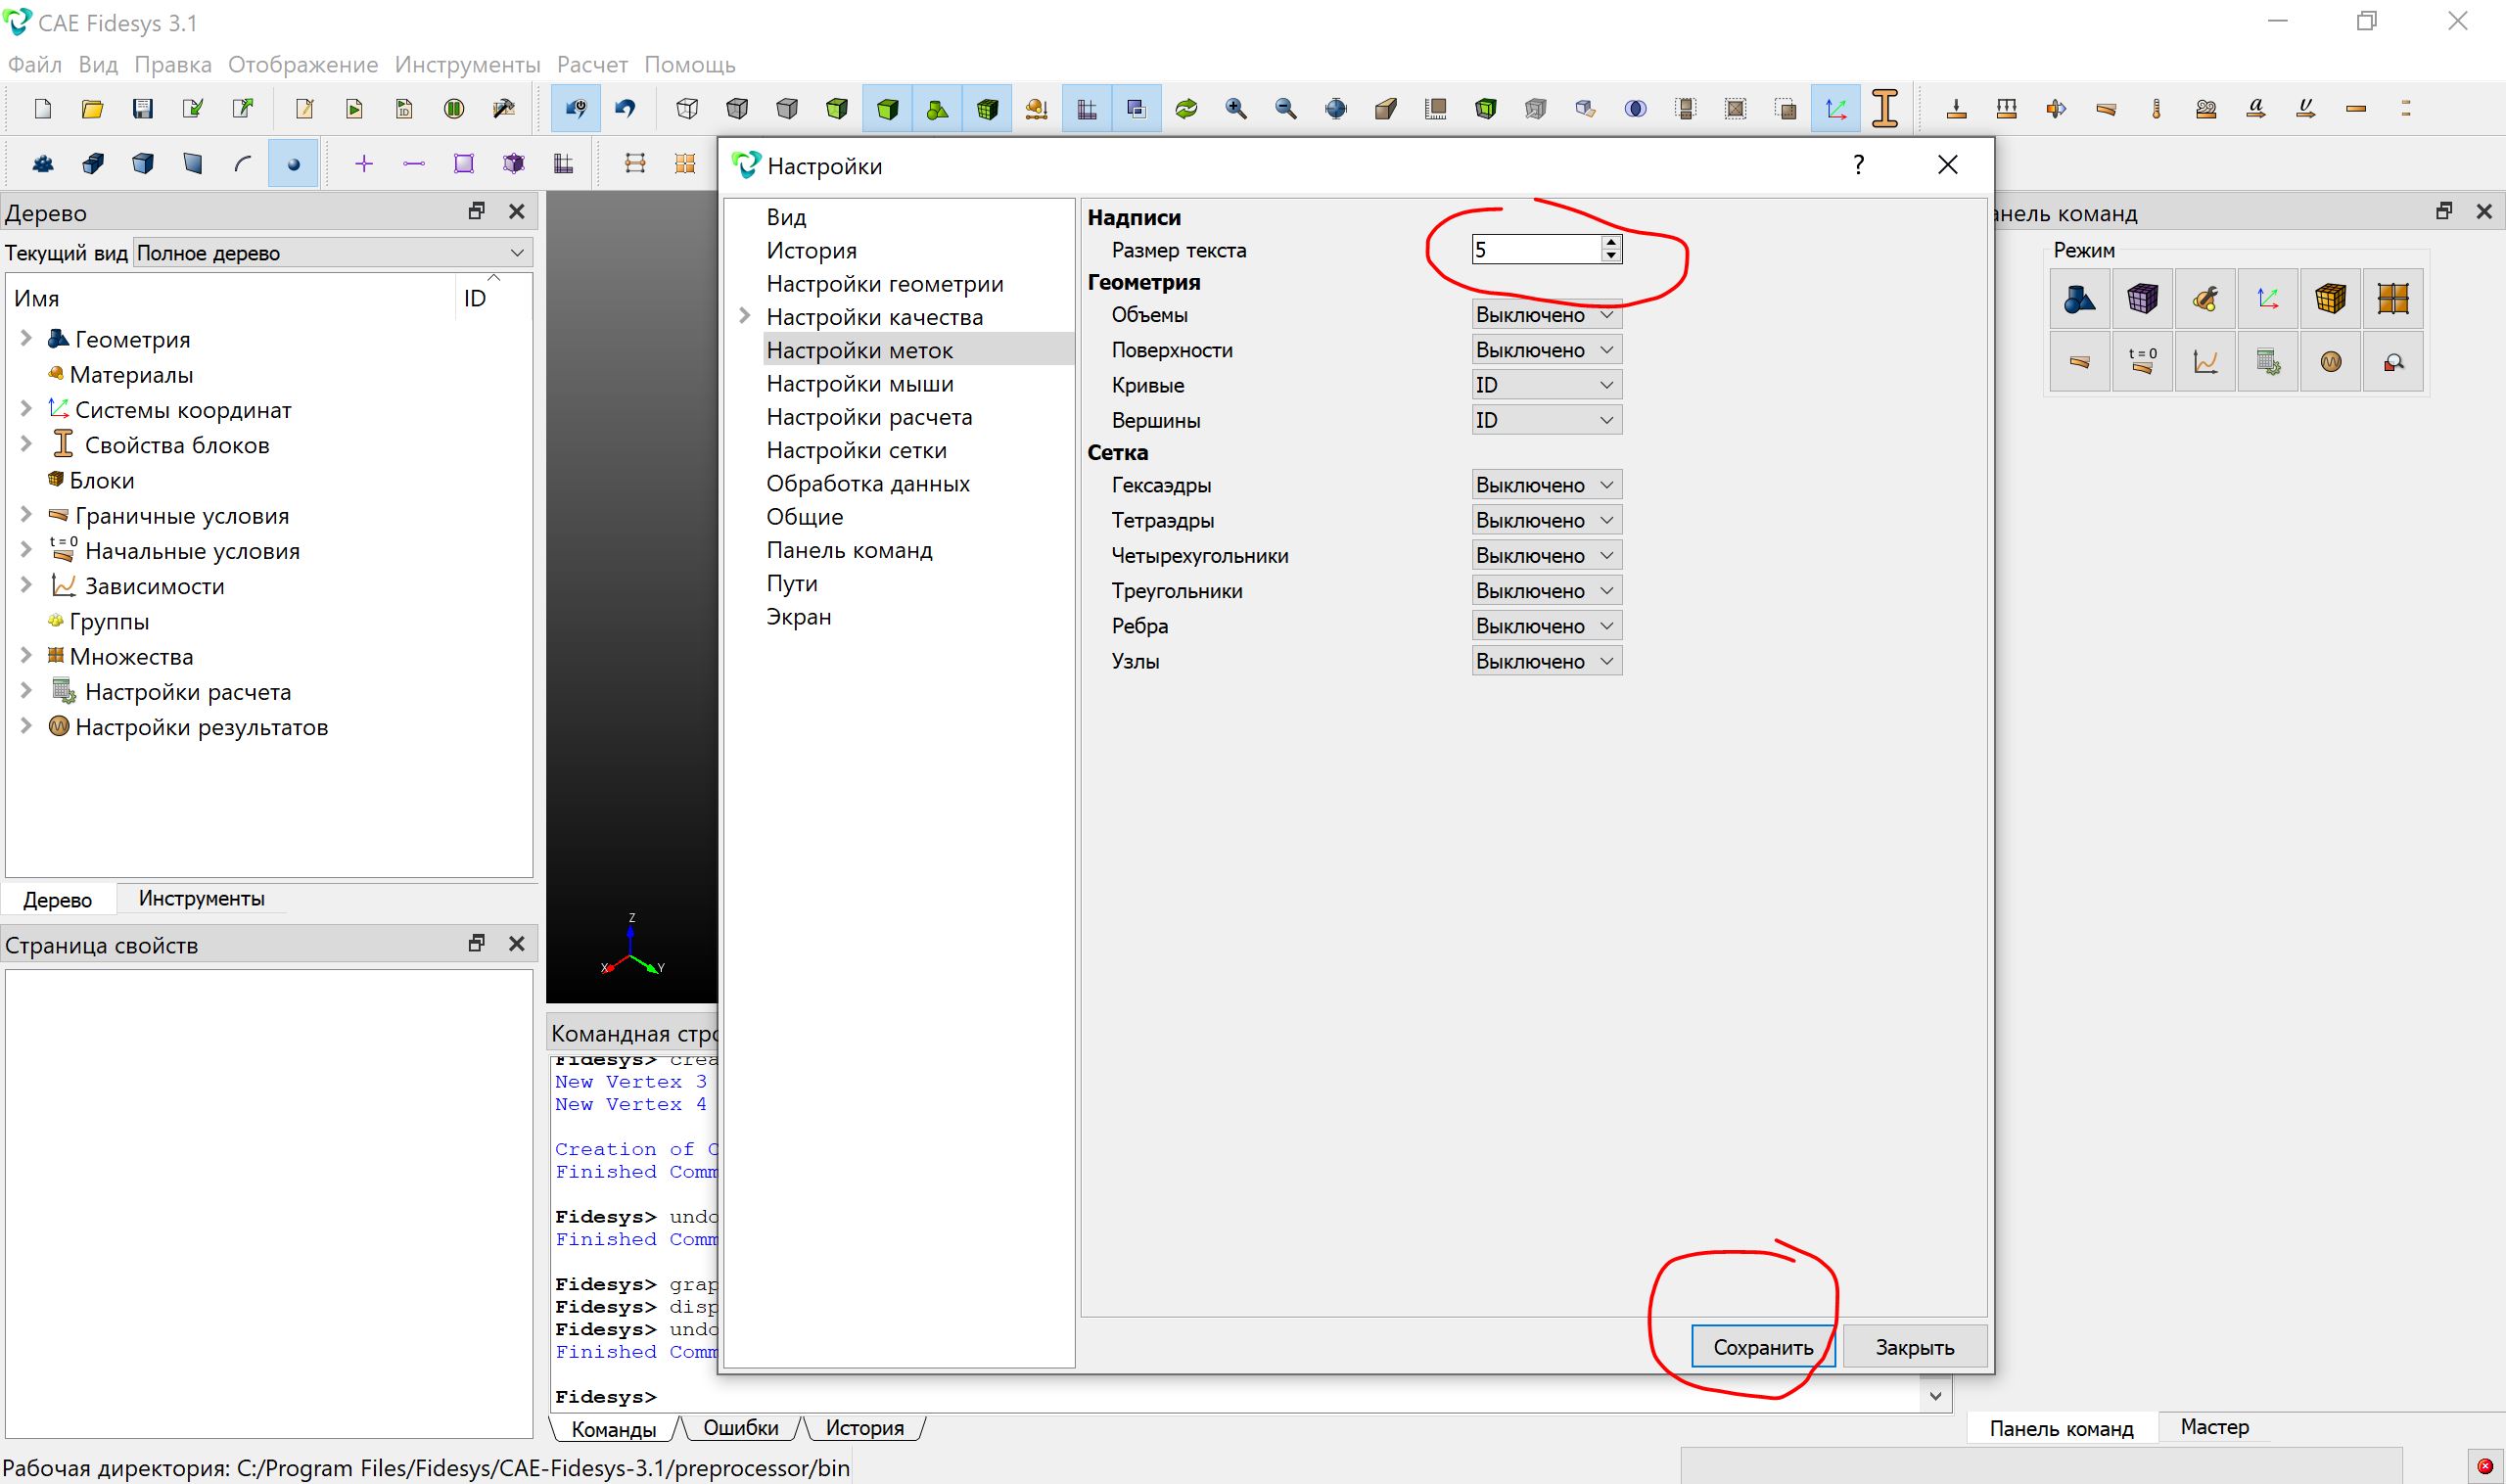Toggle the green meshed cube display button

tap(987, 109)
